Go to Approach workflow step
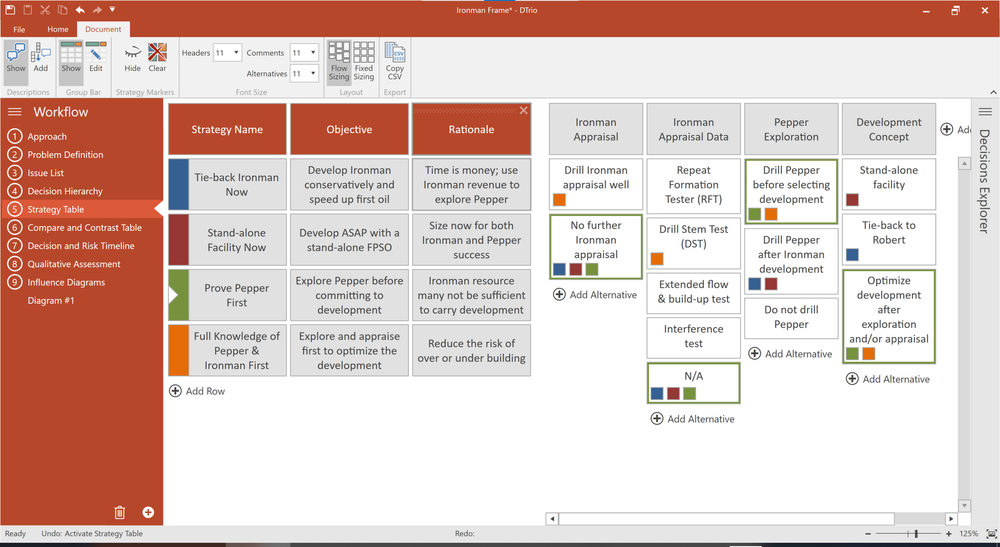The height and width of the screenshot is (547, 1000). click(x=47, y=136)
